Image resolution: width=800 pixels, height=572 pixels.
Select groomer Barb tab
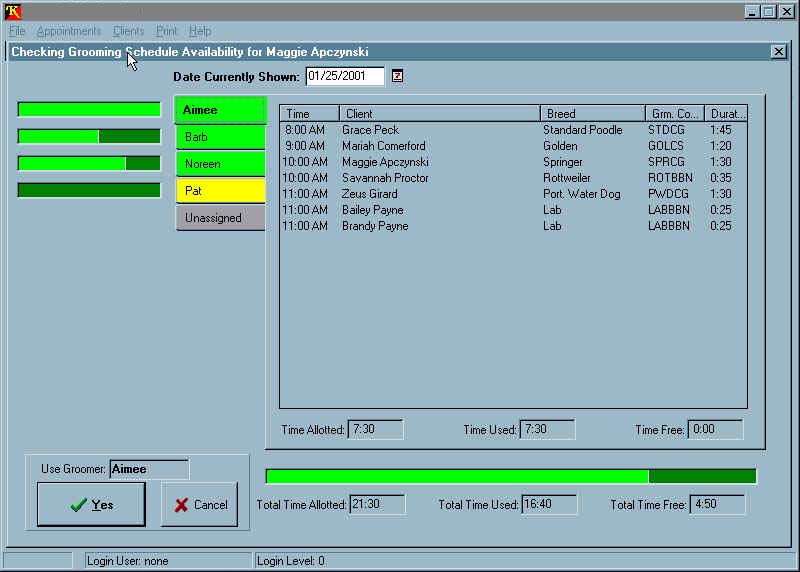(220, 137)
